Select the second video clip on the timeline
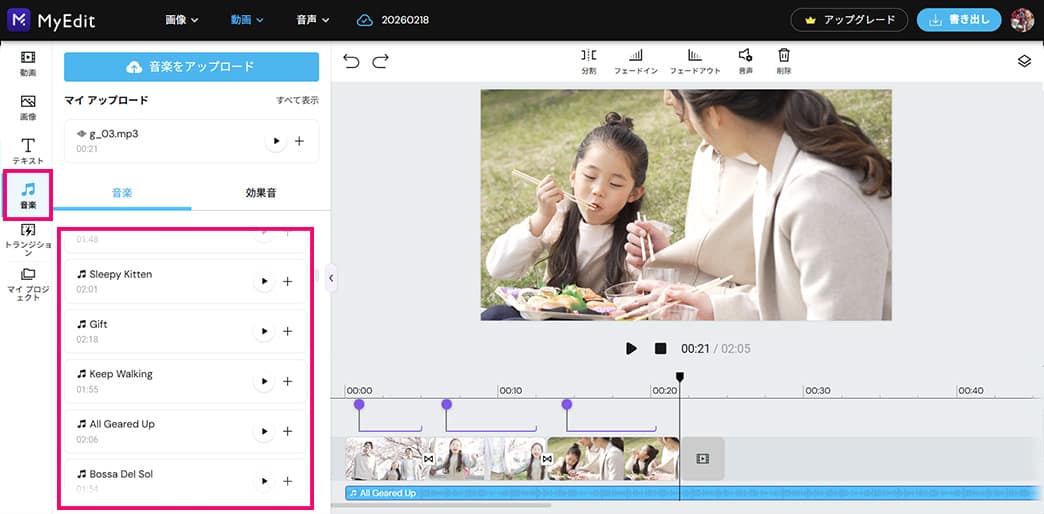 click(487, 459)
